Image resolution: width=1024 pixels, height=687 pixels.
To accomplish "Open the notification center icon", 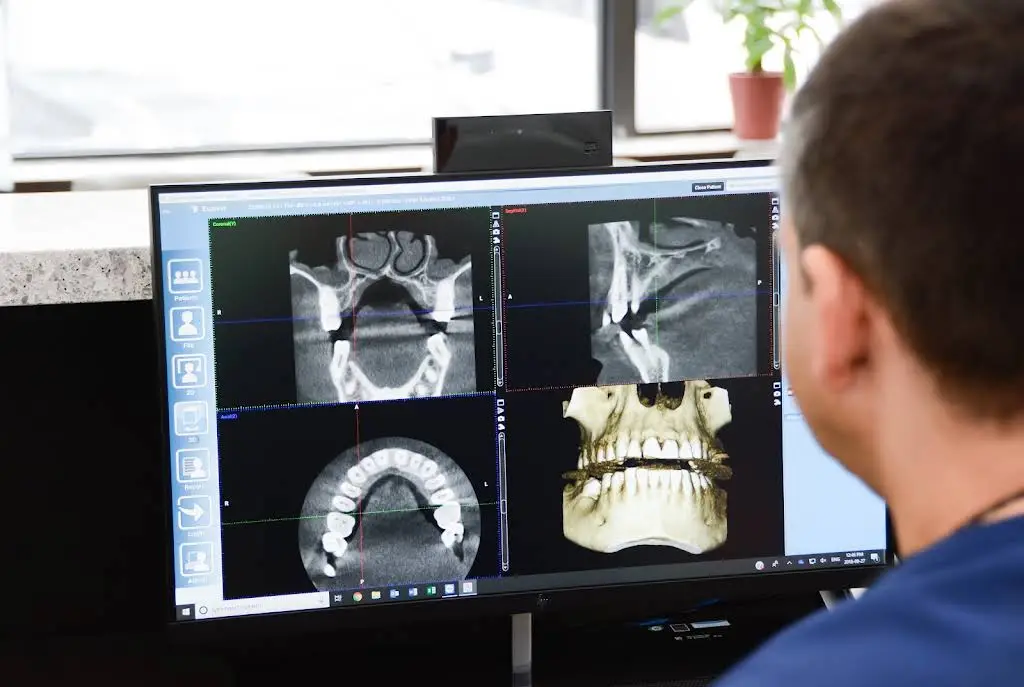I will [875, 557].
